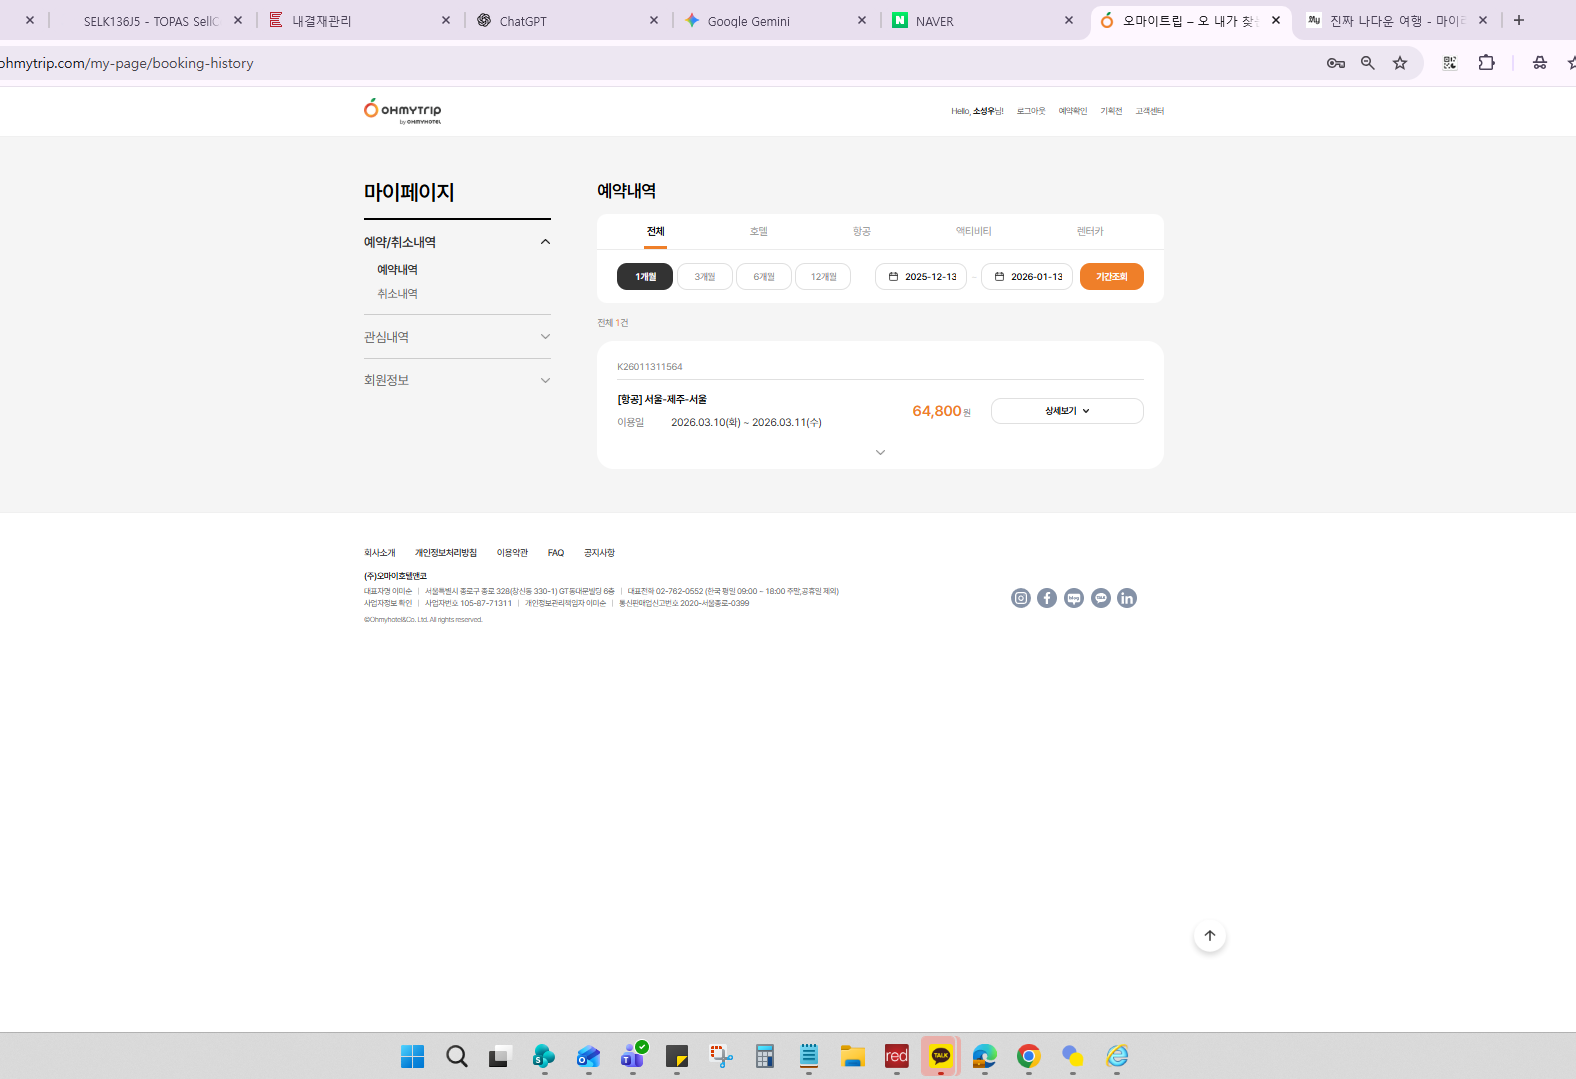Open the end date picker 2026-01-13
The image size is (1576, 1079).
click(x=1027, y=277)
